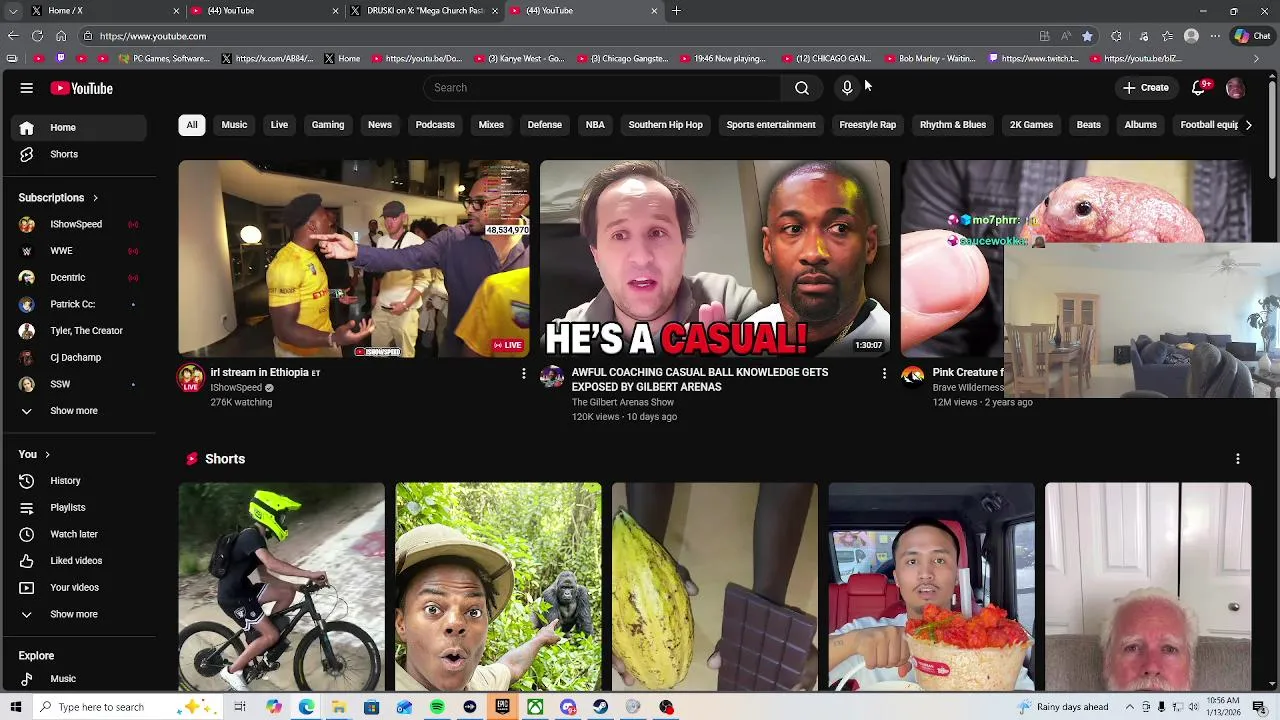The height and width of the screenshot is (720, 1280).
Task: Open the YouTube notifications bell
Action: [x=1199, y=88]
